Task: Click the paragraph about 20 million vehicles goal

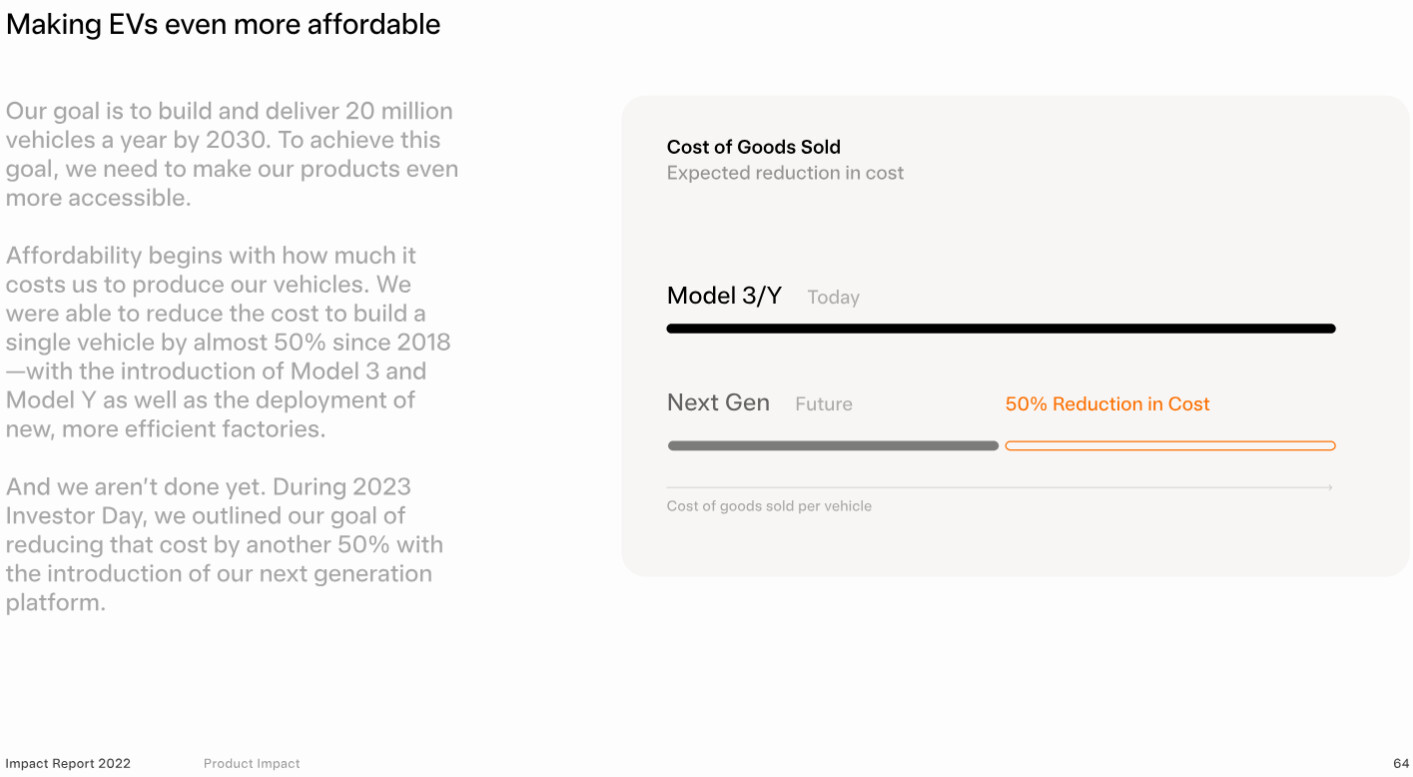Action: click(231, 154)
